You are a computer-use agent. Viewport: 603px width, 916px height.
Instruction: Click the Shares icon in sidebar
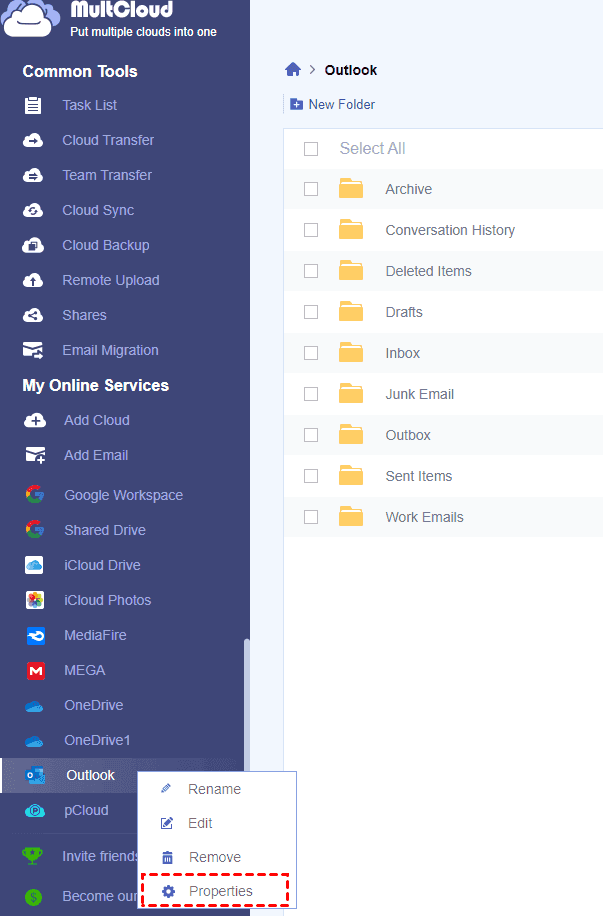[x=33, y=315]
